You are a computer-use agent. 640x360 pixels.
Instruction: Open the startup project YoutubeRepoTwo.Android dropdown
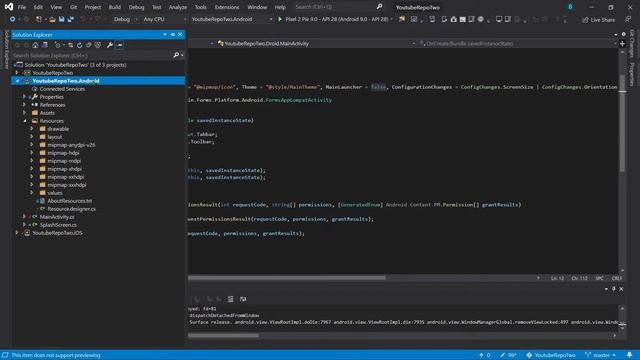pos(231,19)
